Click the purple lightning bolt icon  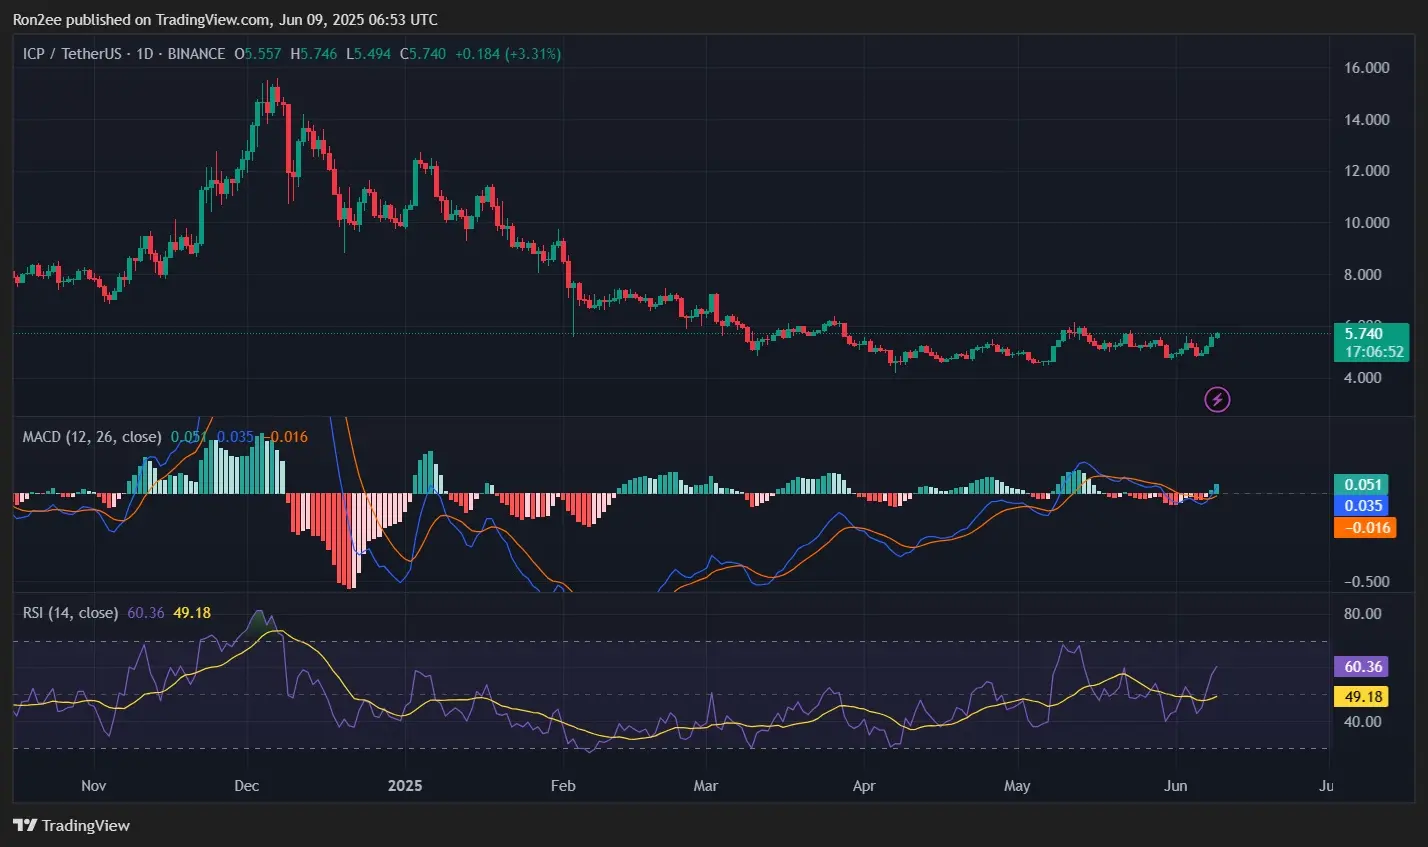pyautogui.click(x=1217, y=400)
